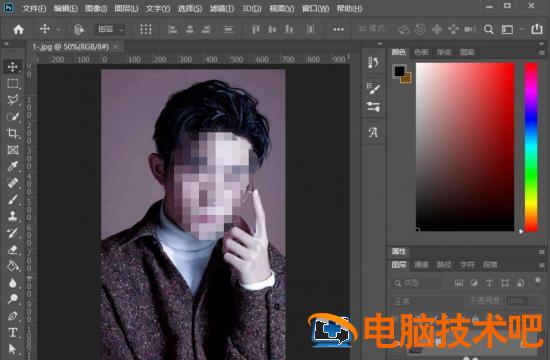
Task: Align right edges in options bar
Action: pyautogui.click(x=206, y=29)
